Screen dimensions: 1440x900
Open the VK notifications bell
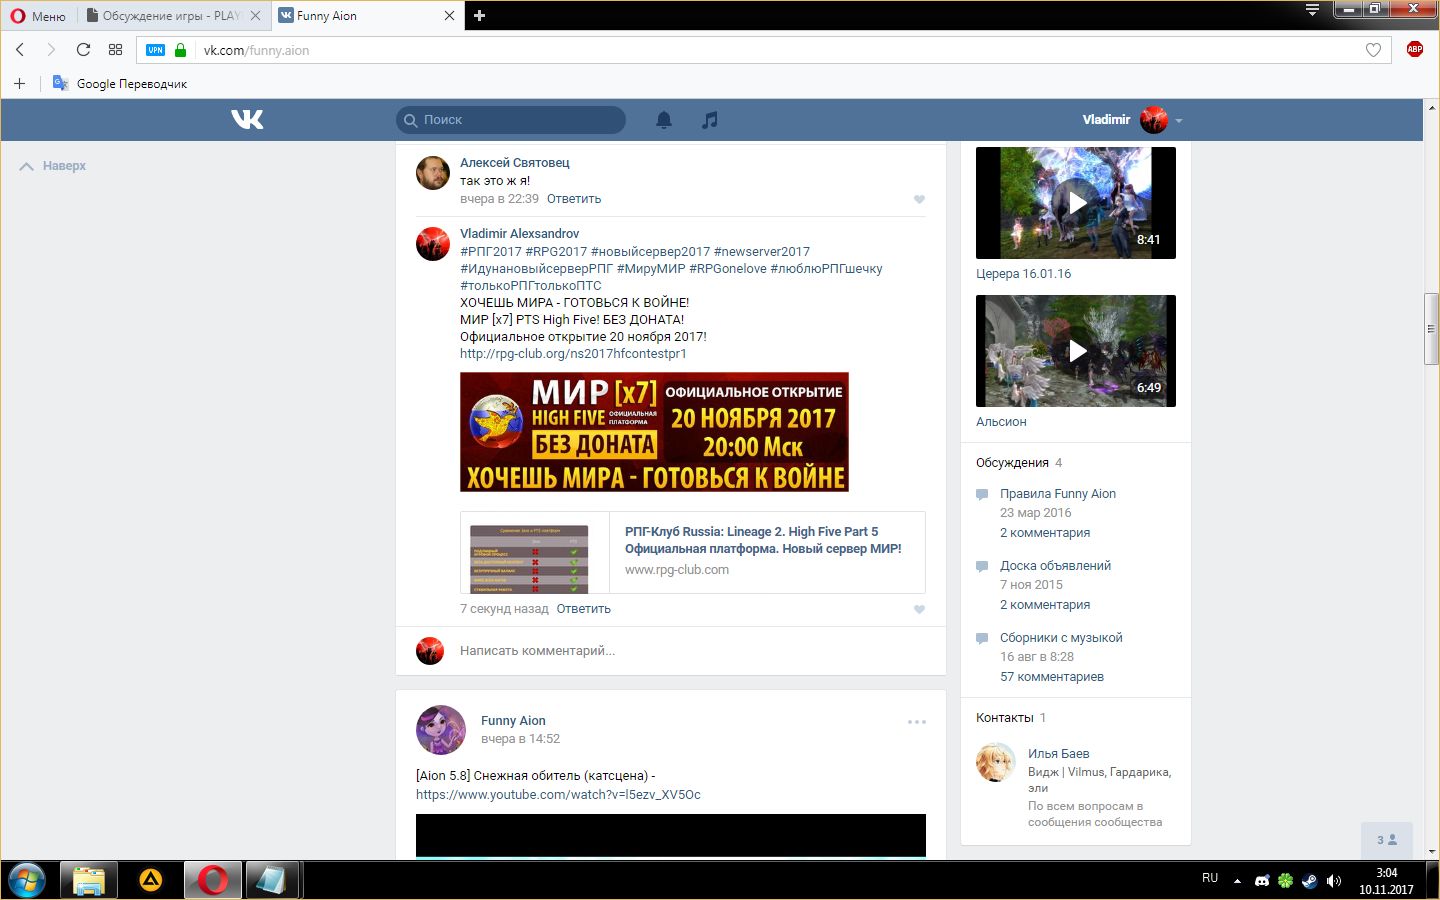663,120
